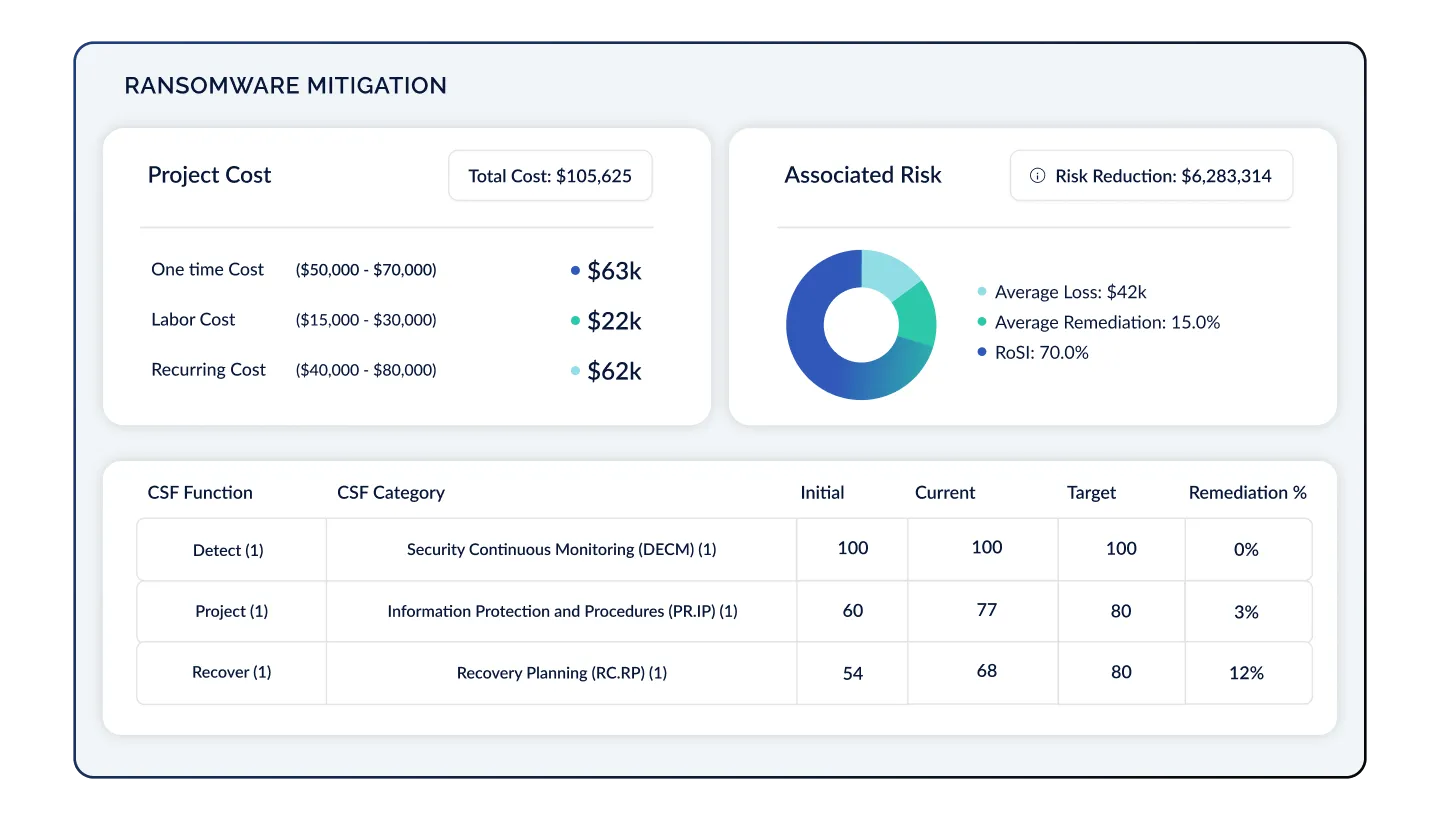Click the CSF Function column header
1440x820 pixels.
200,492
